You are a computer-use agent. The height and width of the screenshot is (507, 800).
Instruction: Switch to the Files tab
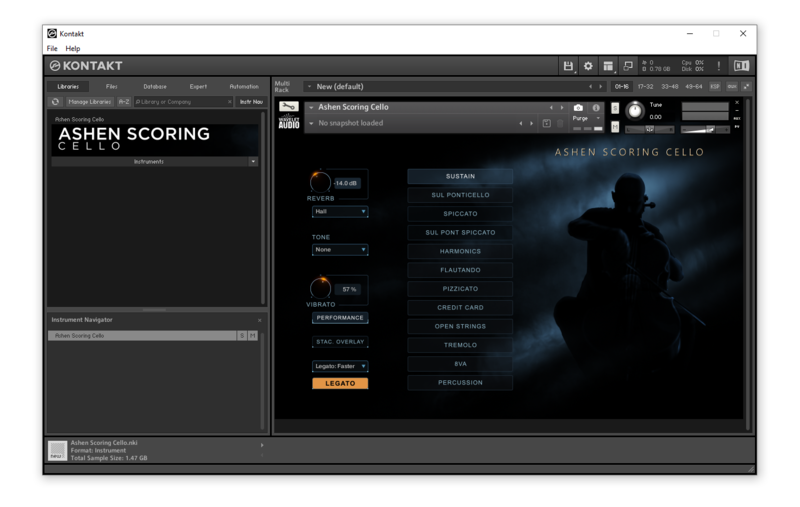(111, 87)
